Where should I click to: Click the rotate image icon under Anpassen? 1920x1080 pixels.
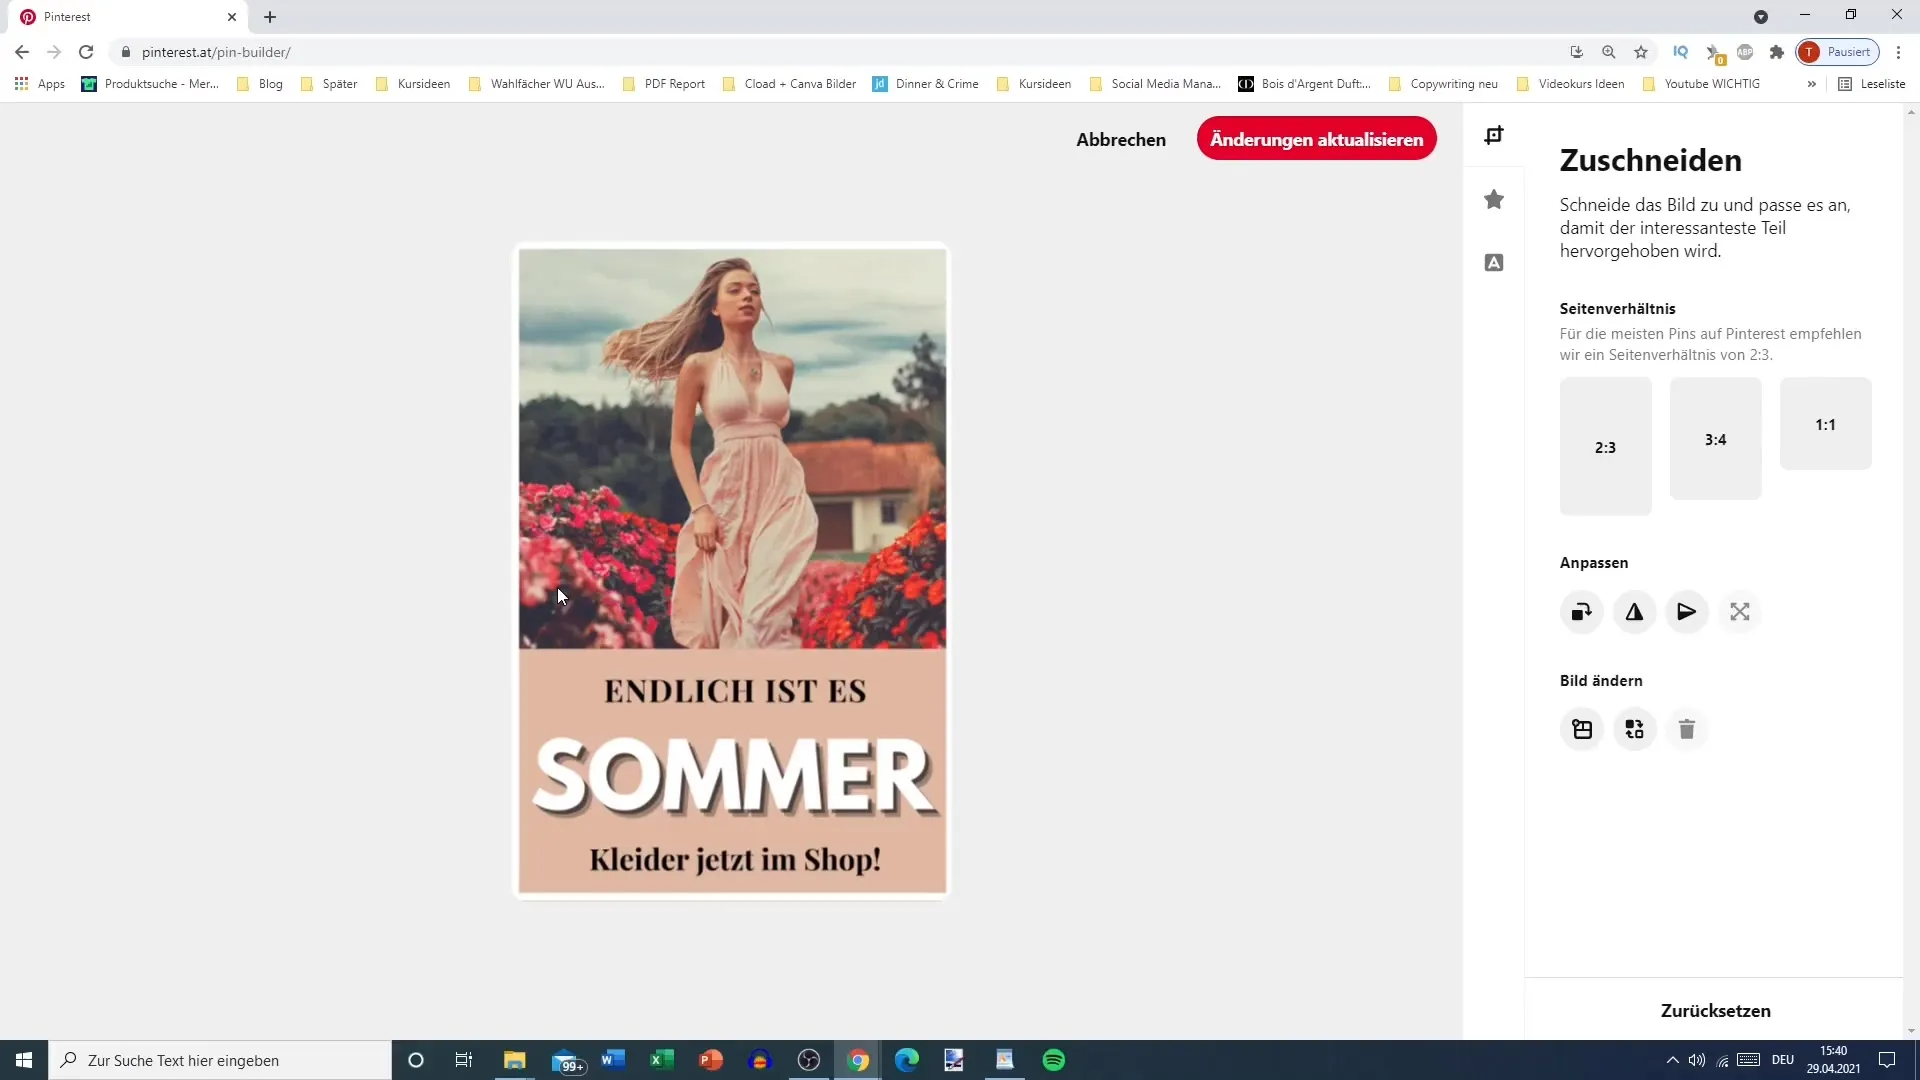(1581, 612)
